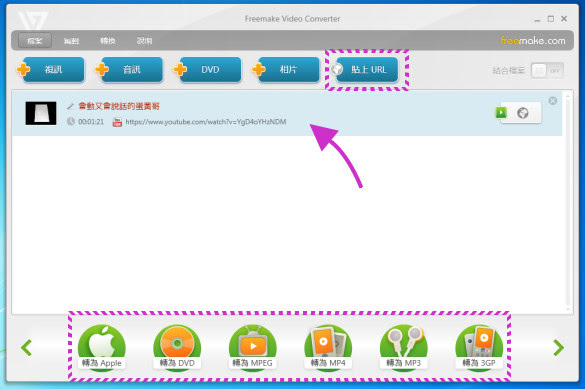
Task: Play the listed video with green button
Action: tap(501, 112)
